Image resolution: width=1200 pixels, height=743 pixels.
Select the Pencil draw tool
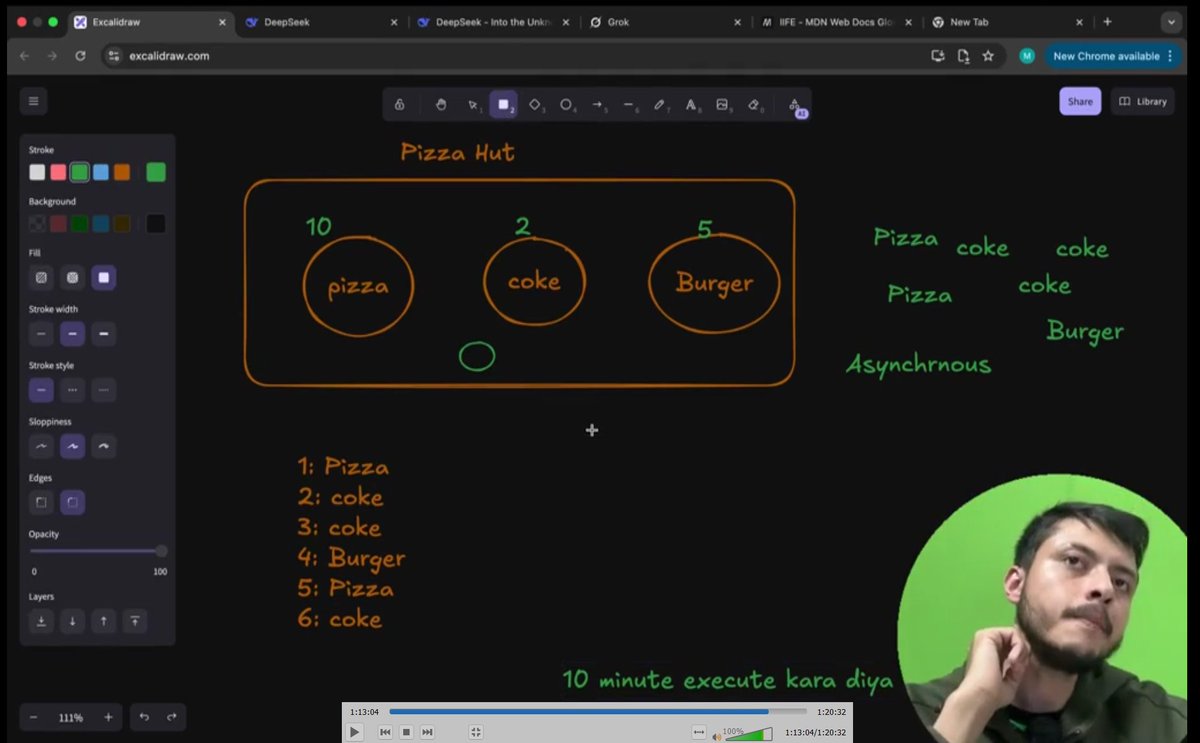660,104
